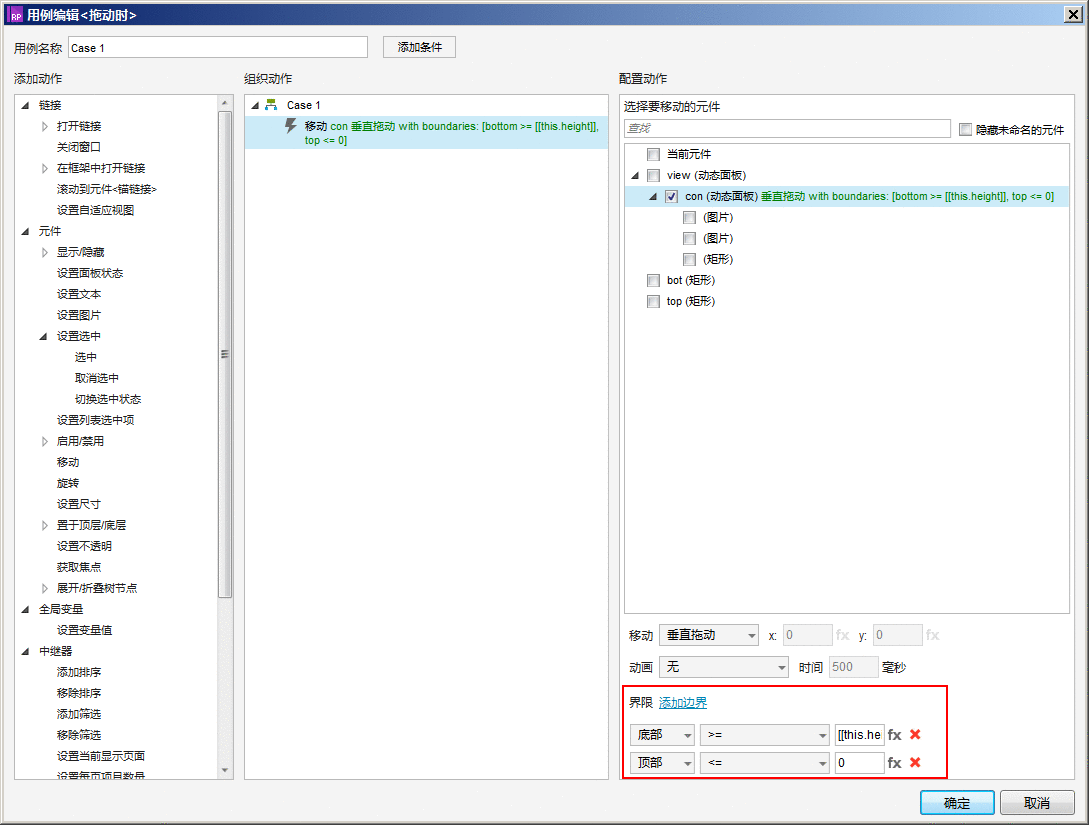This screenshot has height=825, width=1089.
Task: Select the 选中 action
Action: [85, 357]
